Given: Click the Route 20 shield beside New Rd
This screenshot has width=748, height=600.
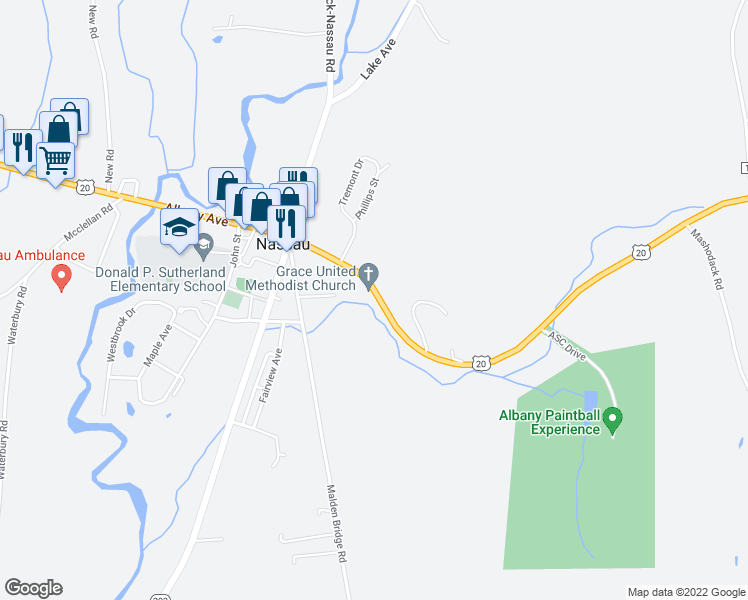Looking at the screenshot, I should [85, 187].
